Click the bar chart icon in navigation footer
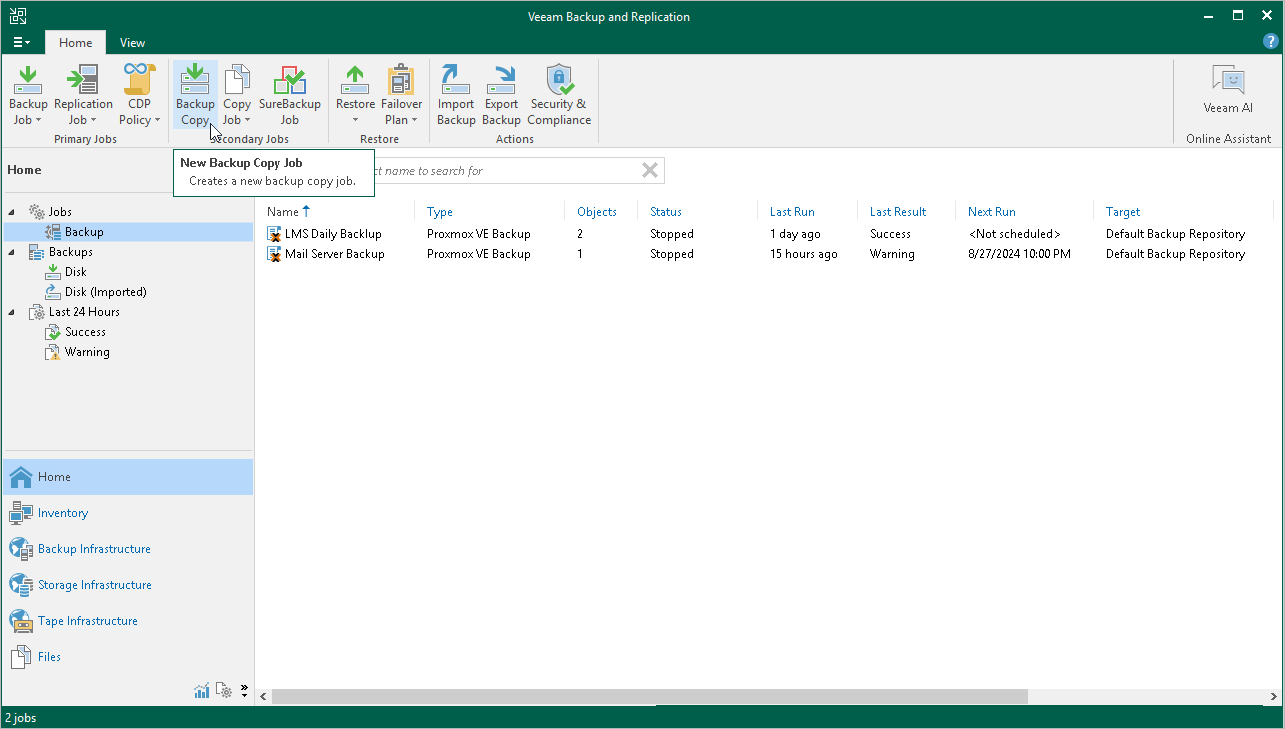Screen dimensions: 1285x729 pyautogui.click(x=202, y=690)
